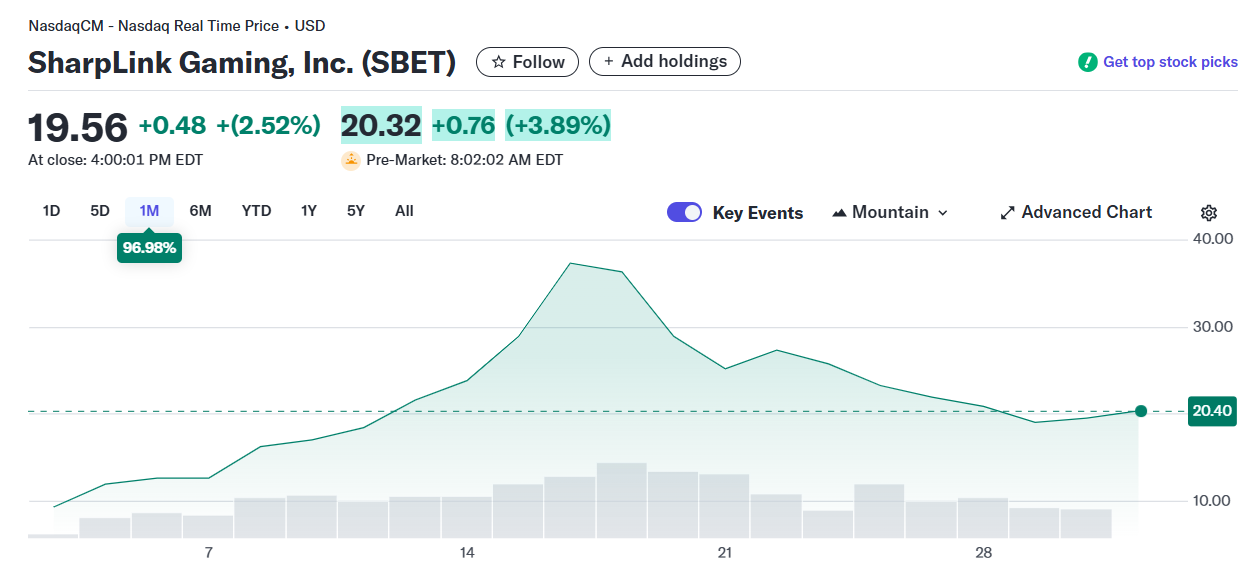
Task: Select the 1D time range
Action: coord(51,211)
